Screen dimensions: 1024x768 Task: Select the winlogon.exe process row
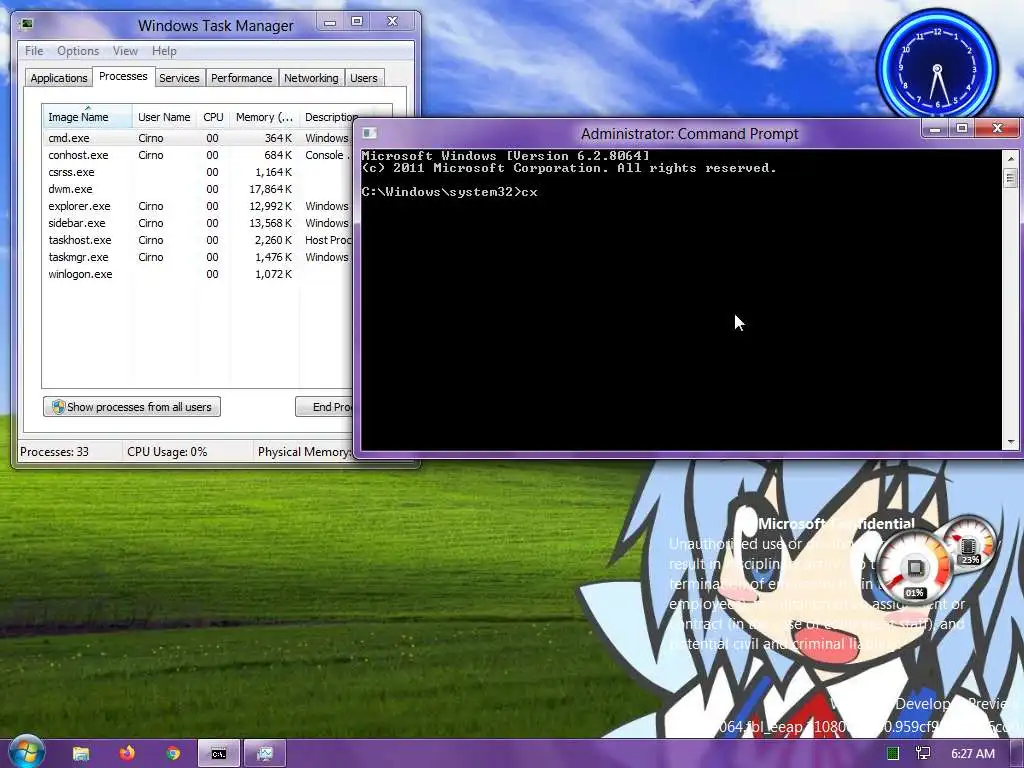pos(198,274)
